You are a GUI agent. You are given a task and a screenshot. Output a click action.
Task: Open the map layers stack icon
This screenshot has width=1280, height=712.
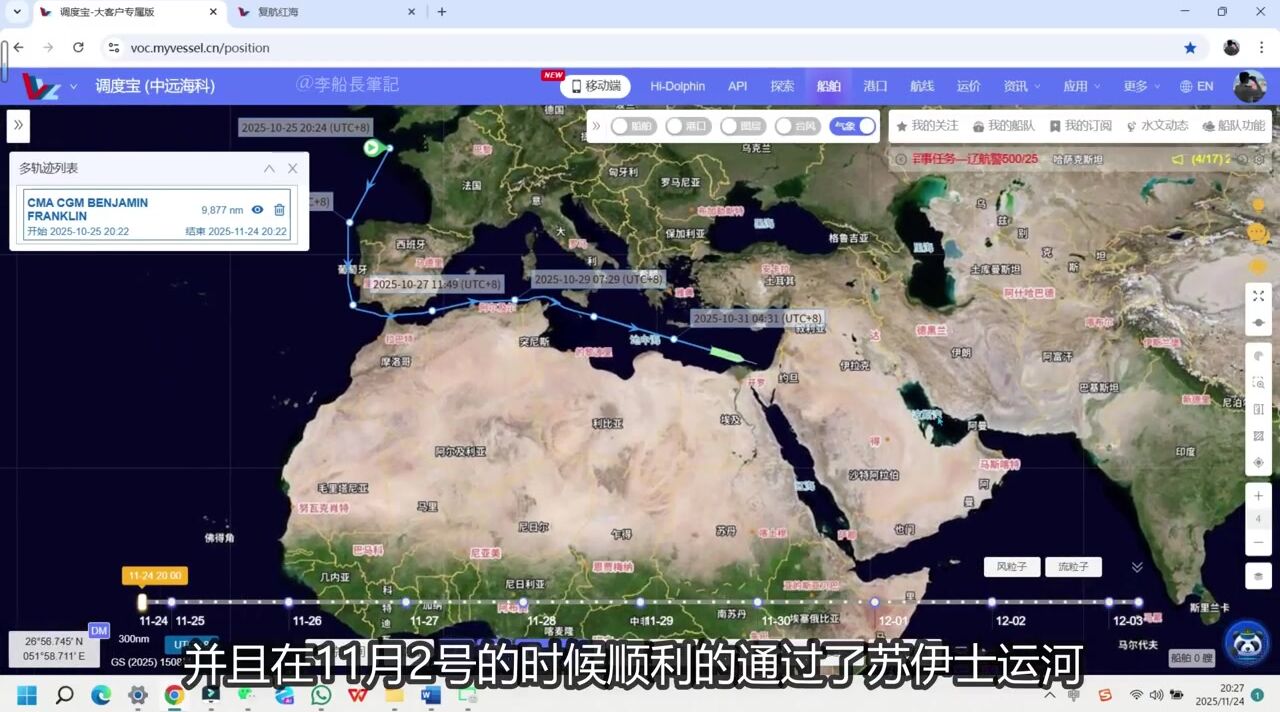1258,577
